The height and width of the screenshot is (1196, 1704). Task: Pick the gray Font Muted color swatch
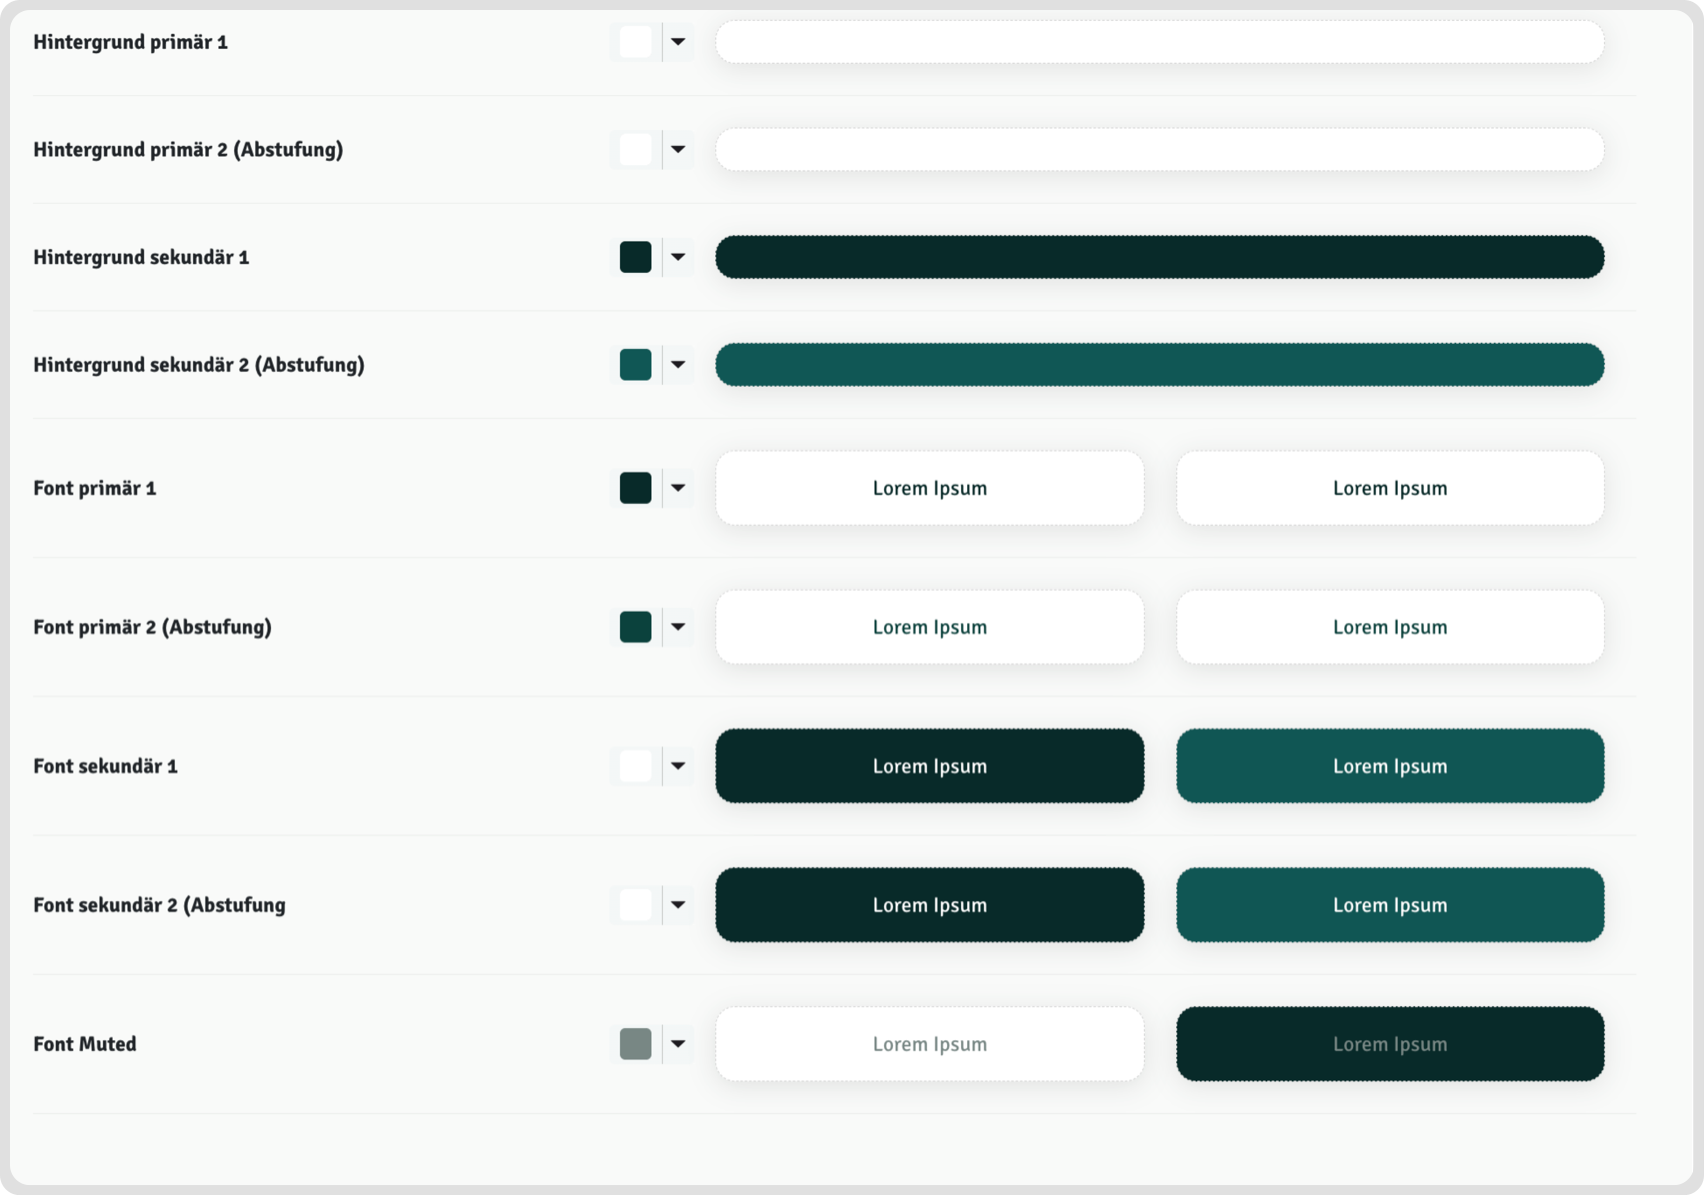click(635, 1044)
